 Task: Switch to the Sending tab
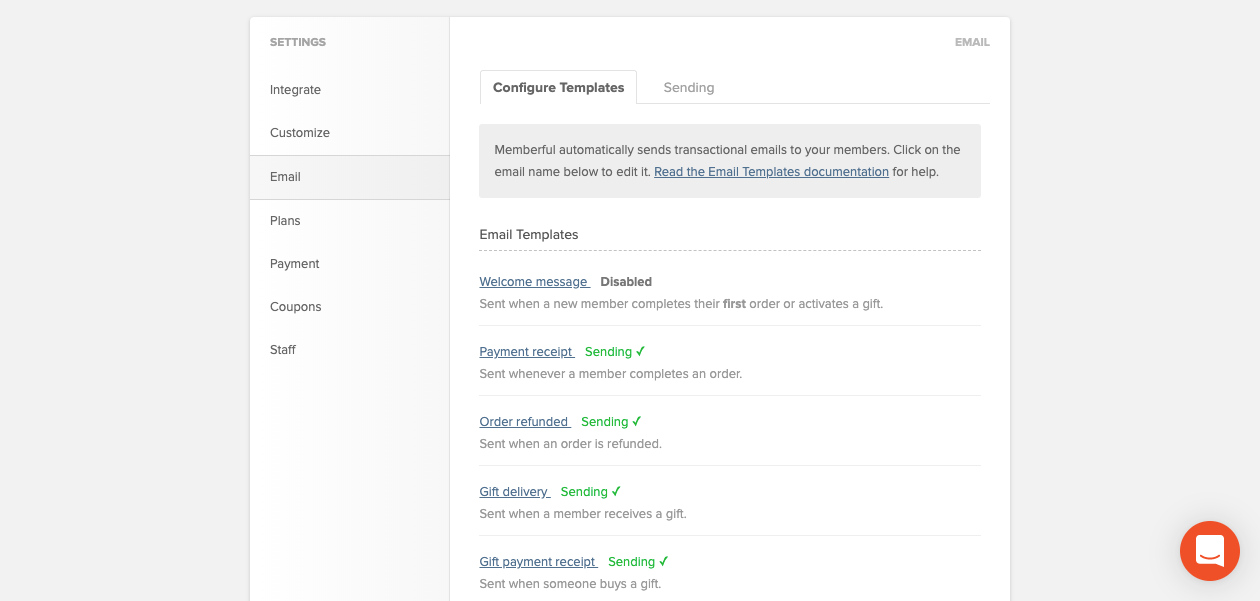(689, 88)
